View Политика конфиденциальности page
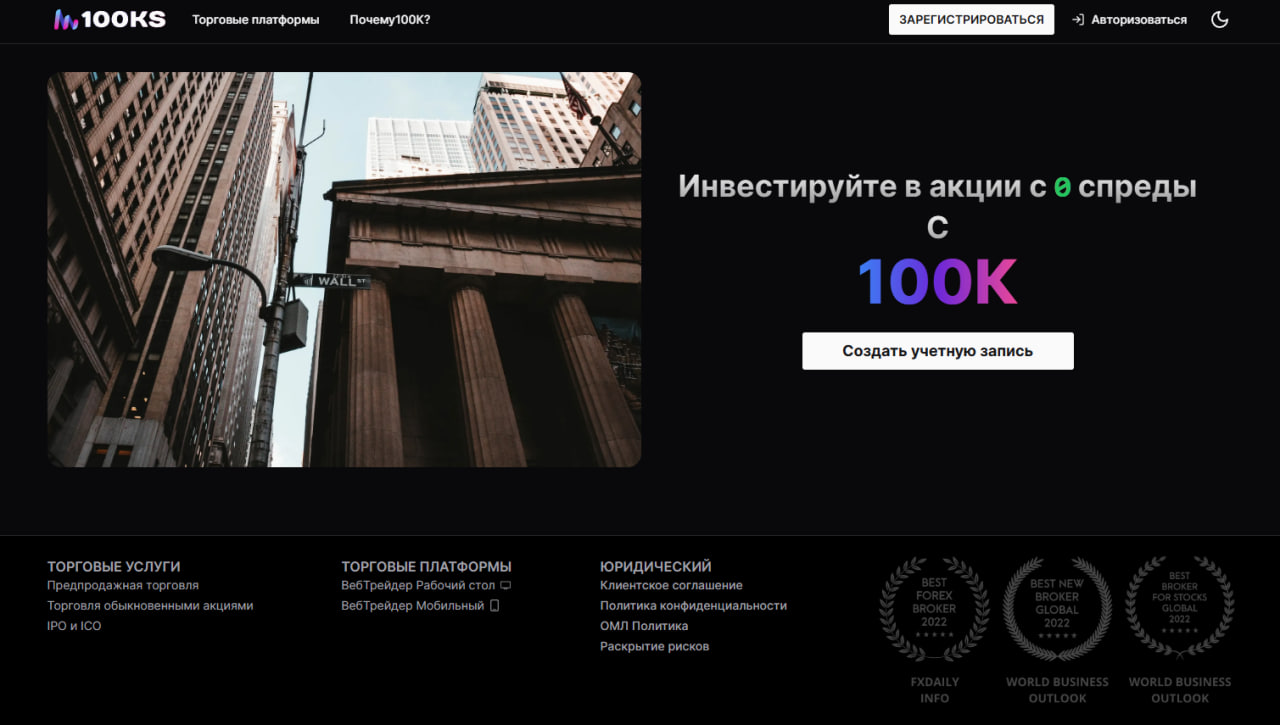Viewport: 1280px width, 725px height. (x=693, y=605)
